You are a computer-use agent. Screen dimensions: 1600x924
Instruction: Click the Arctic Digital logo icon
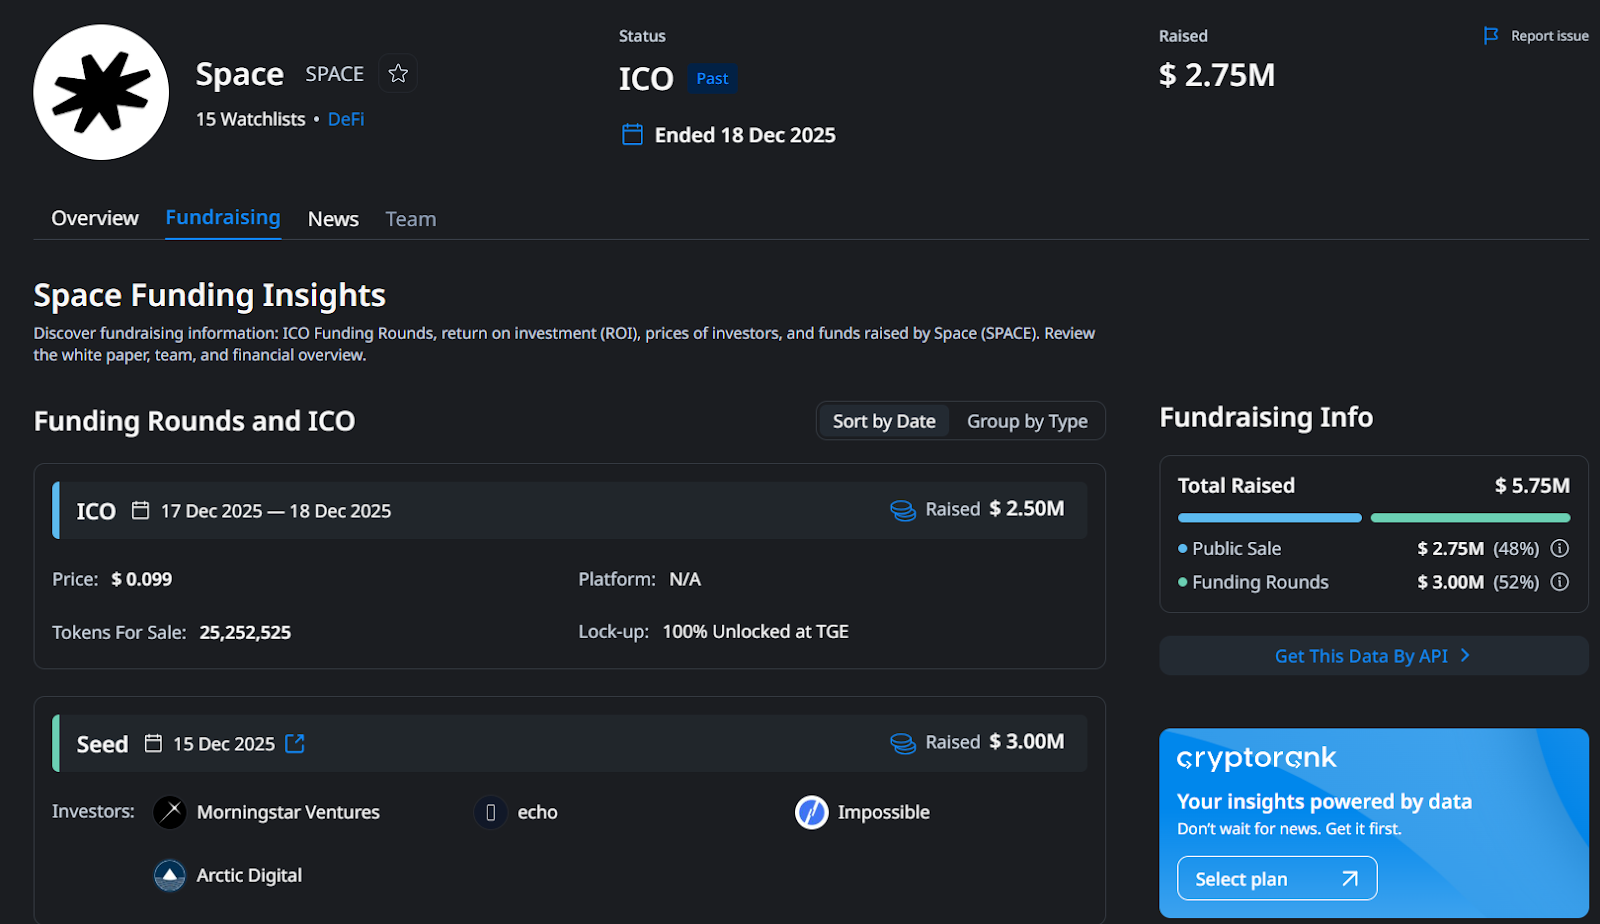[x=170, y=876]
